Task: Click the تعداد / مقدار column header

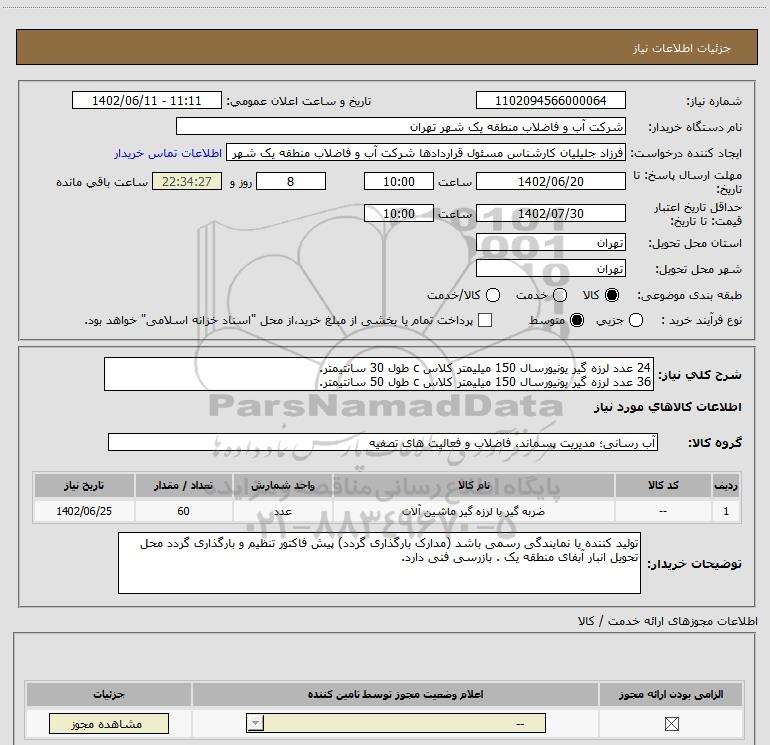Action: tap(183, 485)
